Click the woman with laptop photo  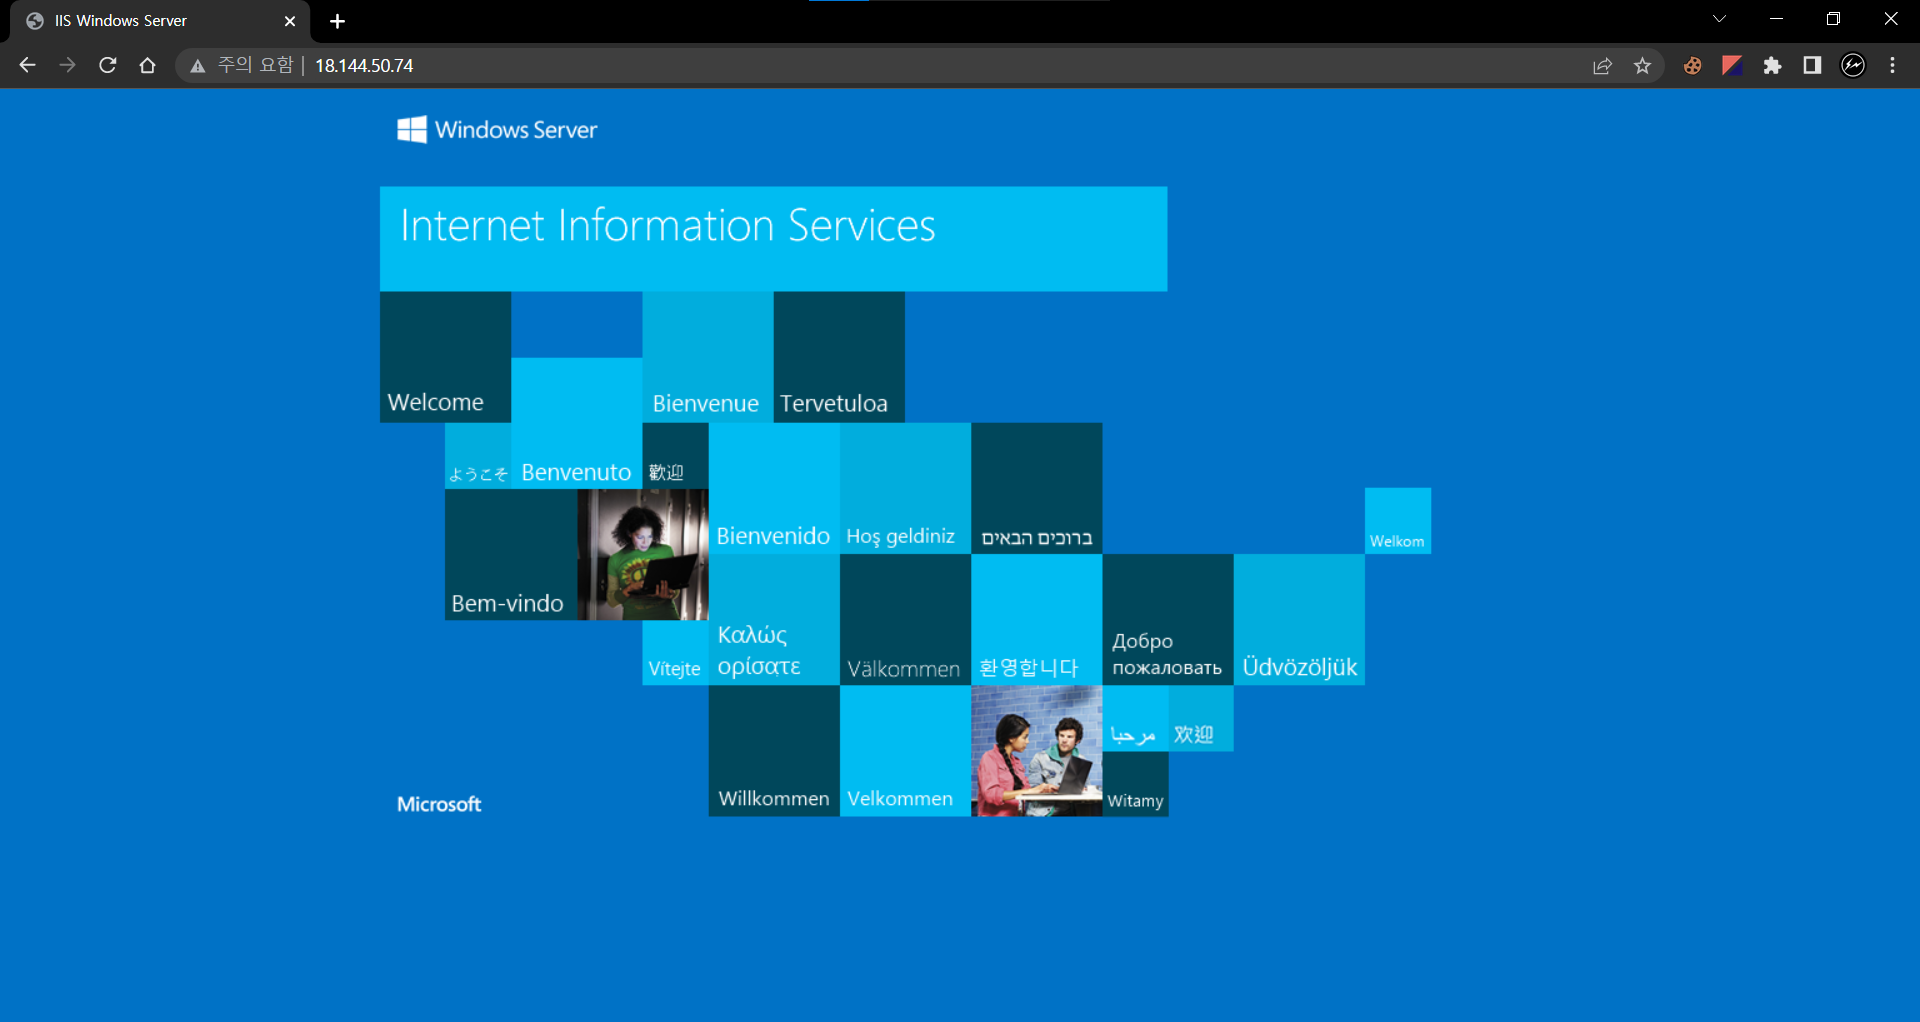pos(643,555)
